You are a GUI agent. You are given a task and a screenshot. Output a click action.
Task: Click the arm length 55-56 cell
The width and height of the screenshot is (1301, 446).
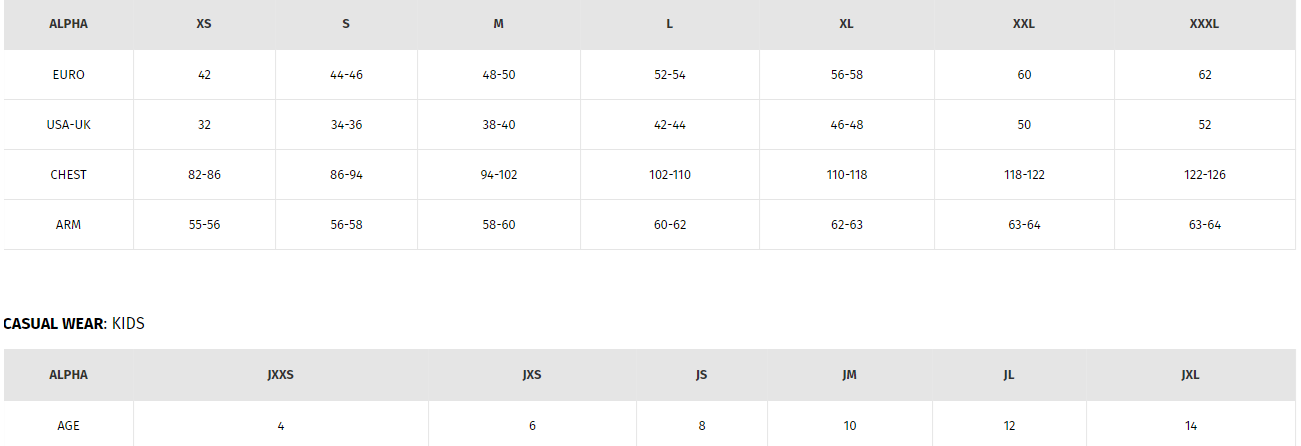point(204,225)
